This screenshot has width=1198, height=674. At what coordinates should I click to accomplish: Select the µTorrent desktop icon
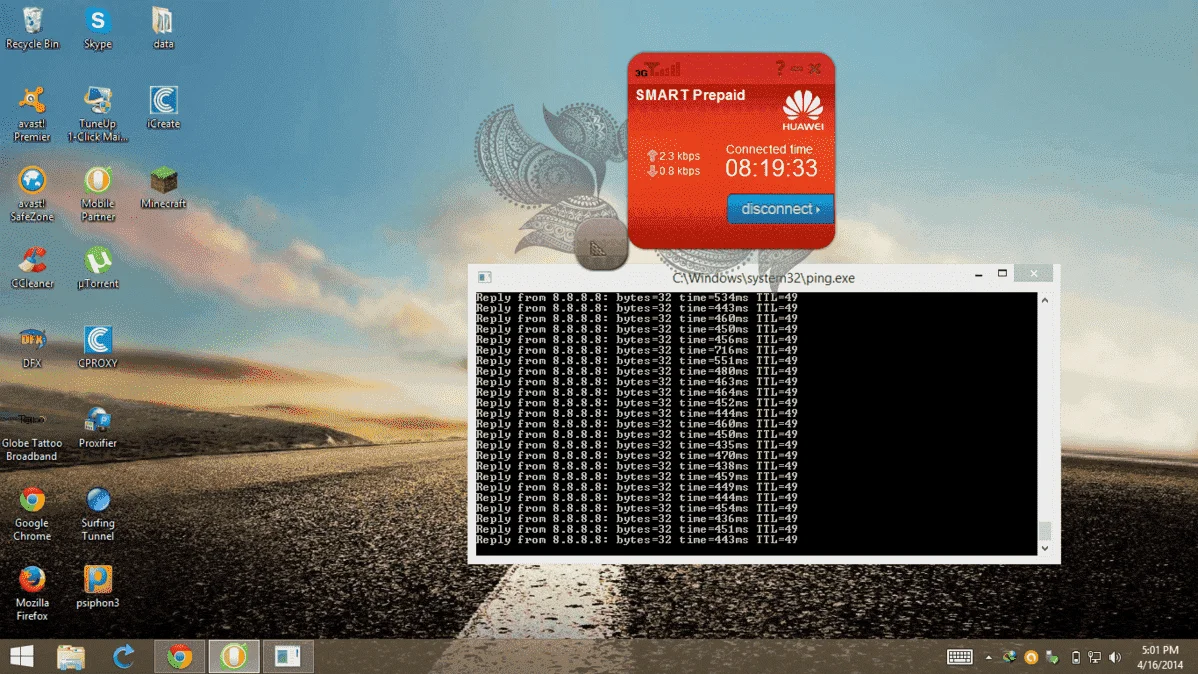click(98, 267)
